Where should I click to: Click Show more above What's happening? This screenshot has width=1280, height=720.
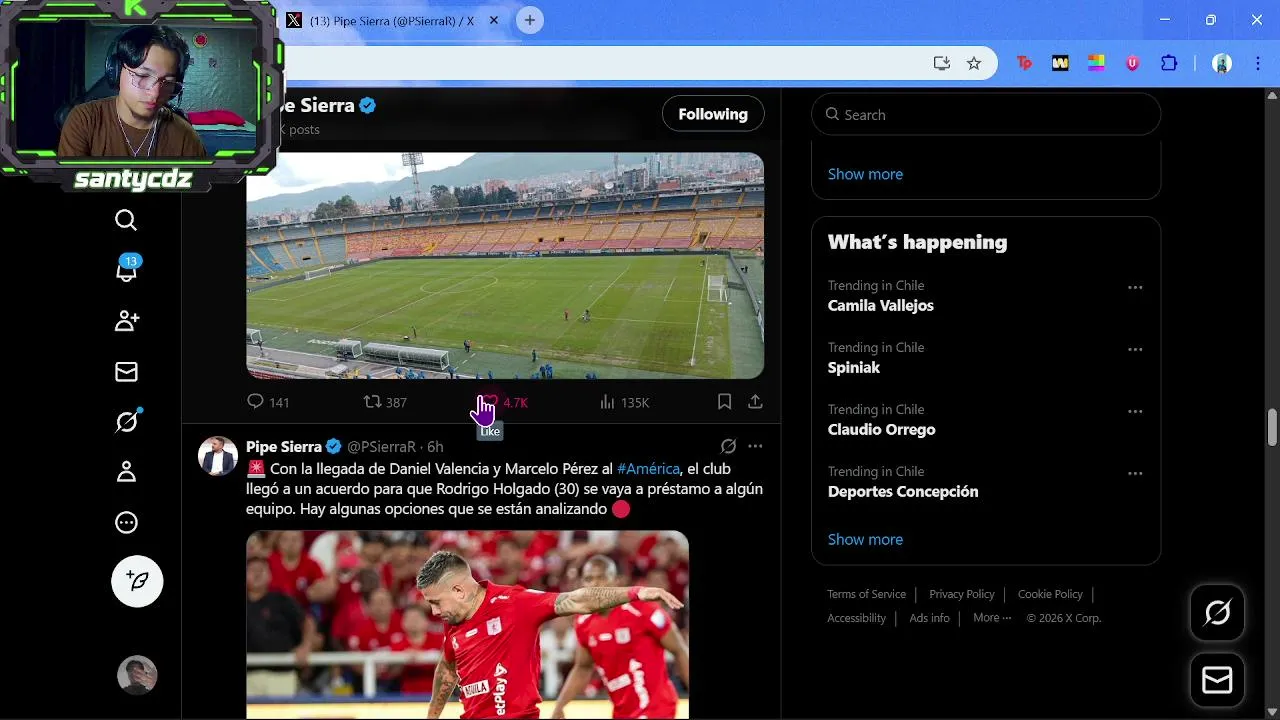click(x=865, y=174)
